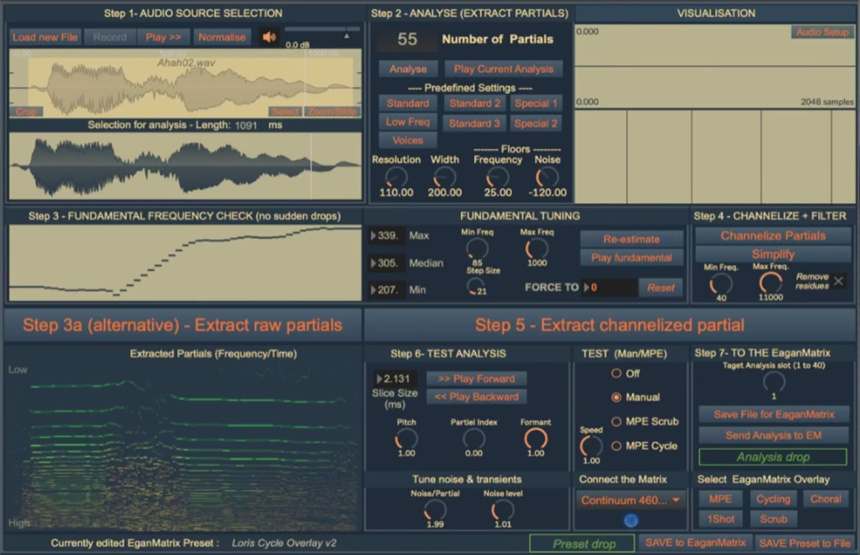
Task: Click Step 3a Extract raw partials
Action: 183,325
